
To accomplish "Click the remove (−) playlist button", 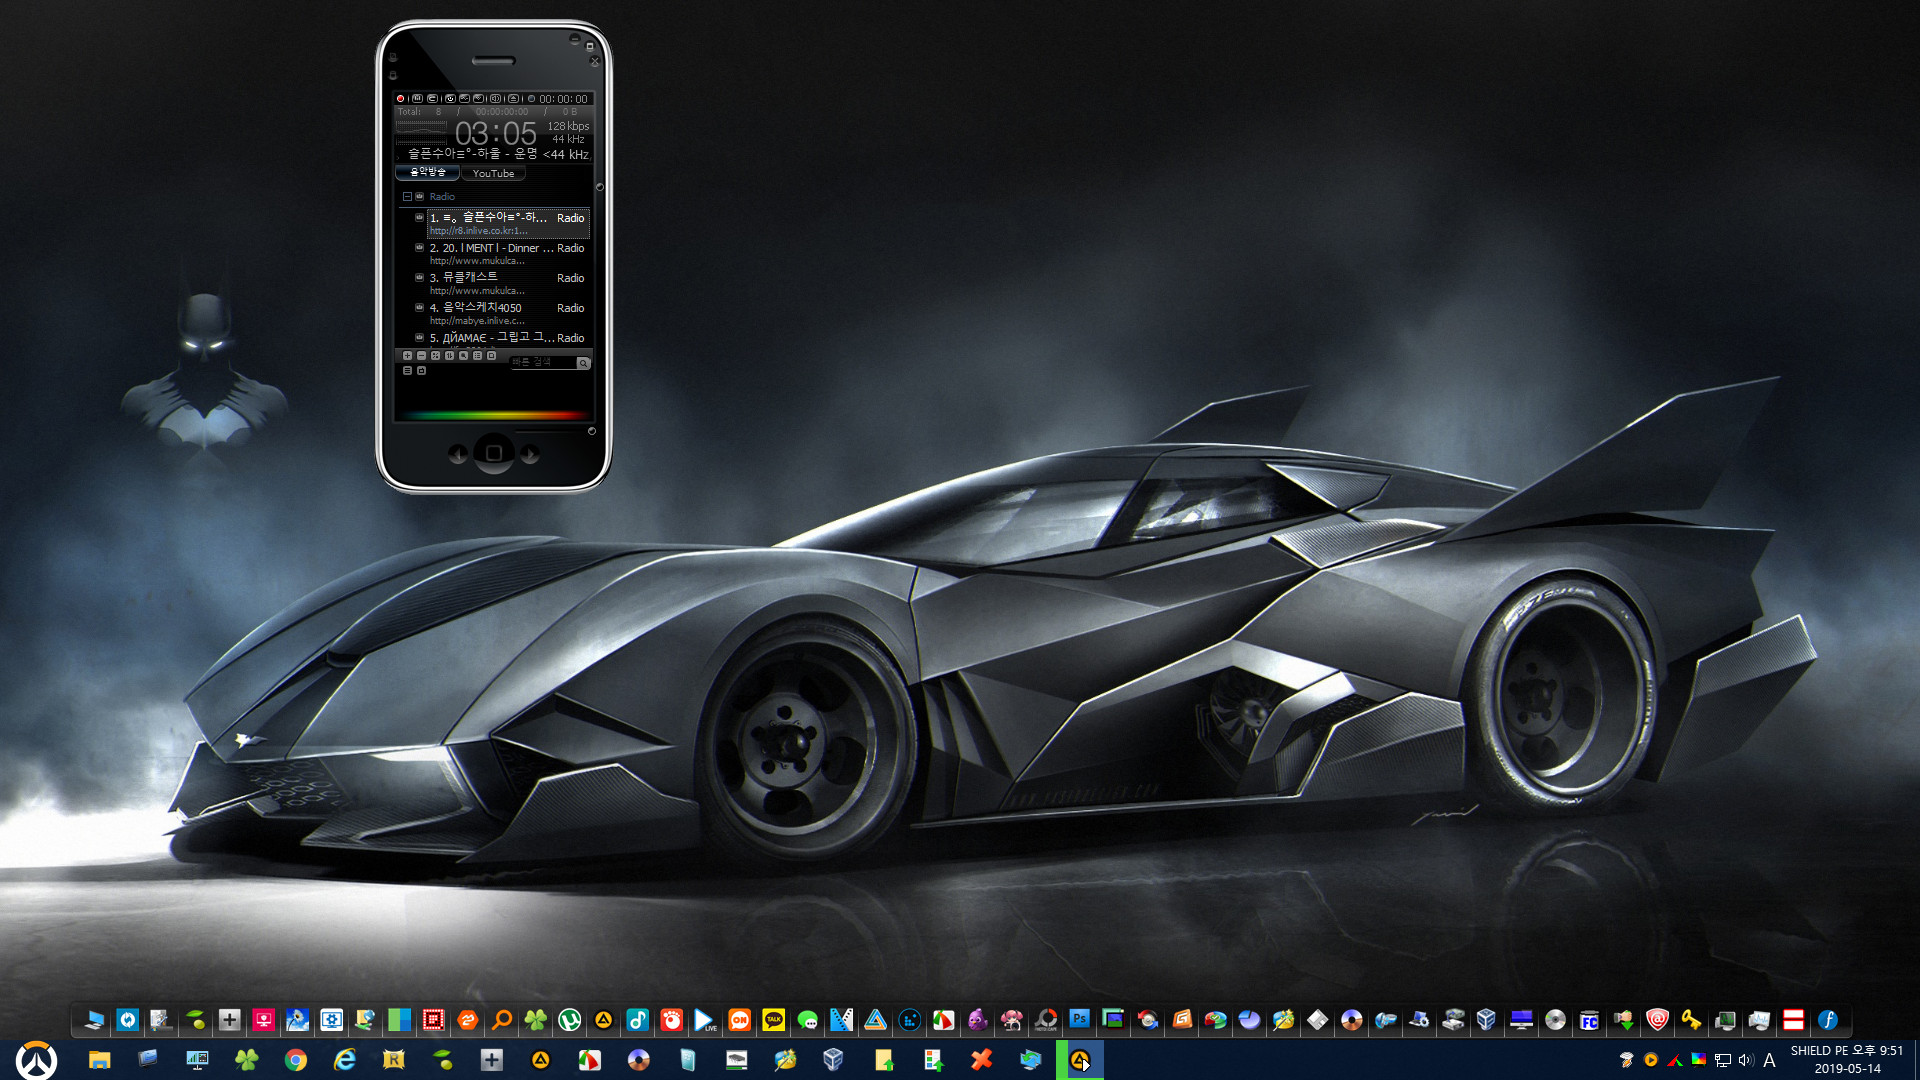I will (421, 356).
